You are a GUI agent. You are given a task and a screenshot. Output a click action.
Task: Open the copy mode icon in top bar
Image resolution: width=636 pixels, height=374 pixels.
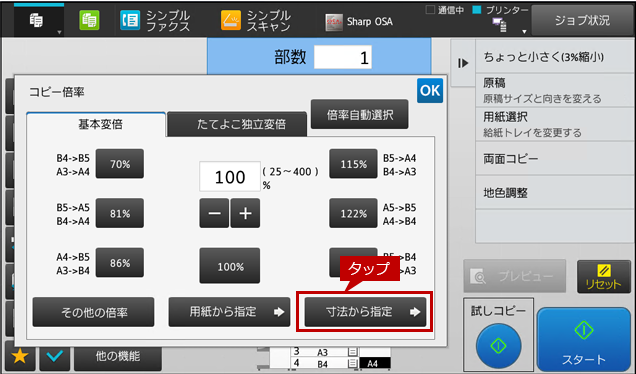39,20
